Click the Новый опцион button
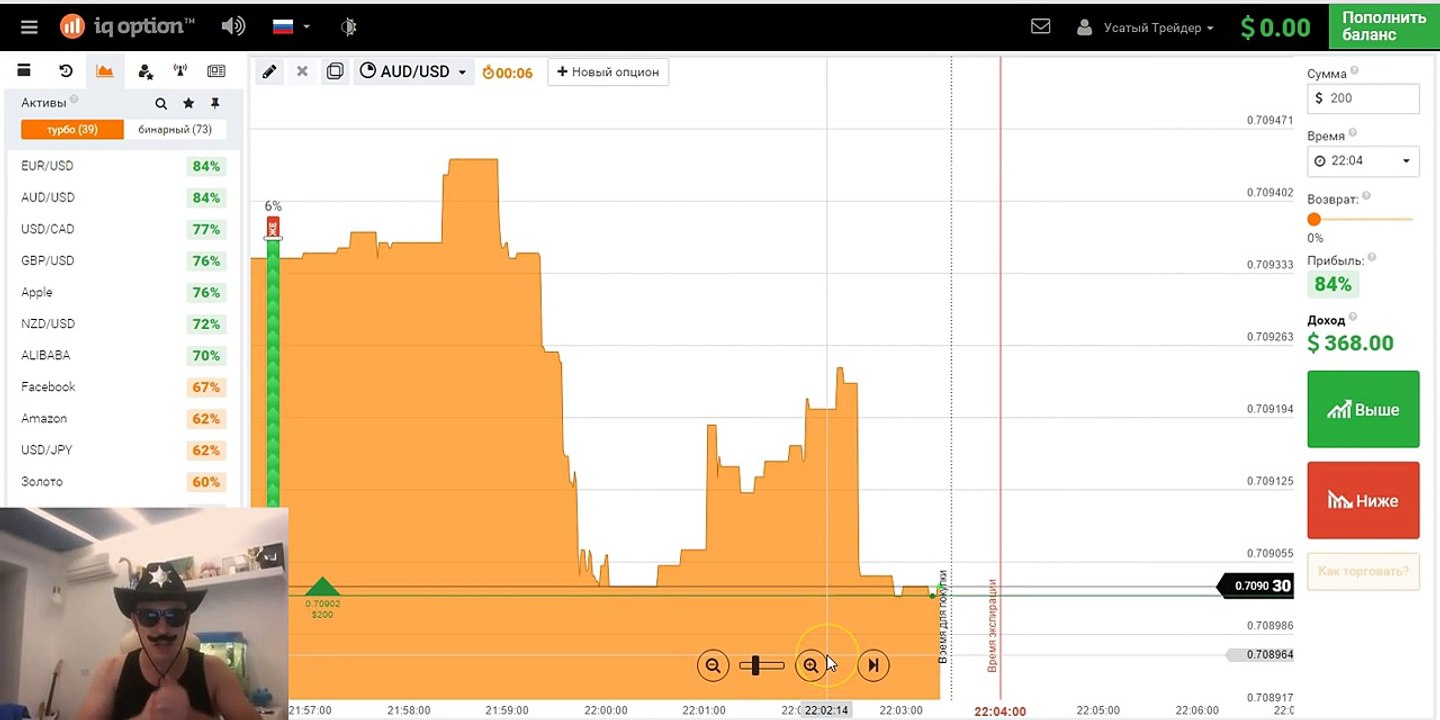 point(608,72)
